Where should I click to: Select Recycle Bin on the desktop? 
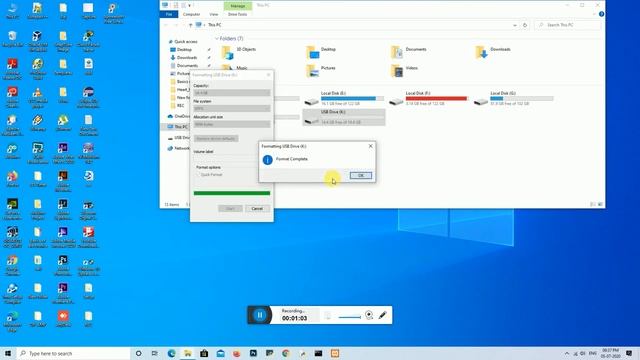click(x=12, y=40)
